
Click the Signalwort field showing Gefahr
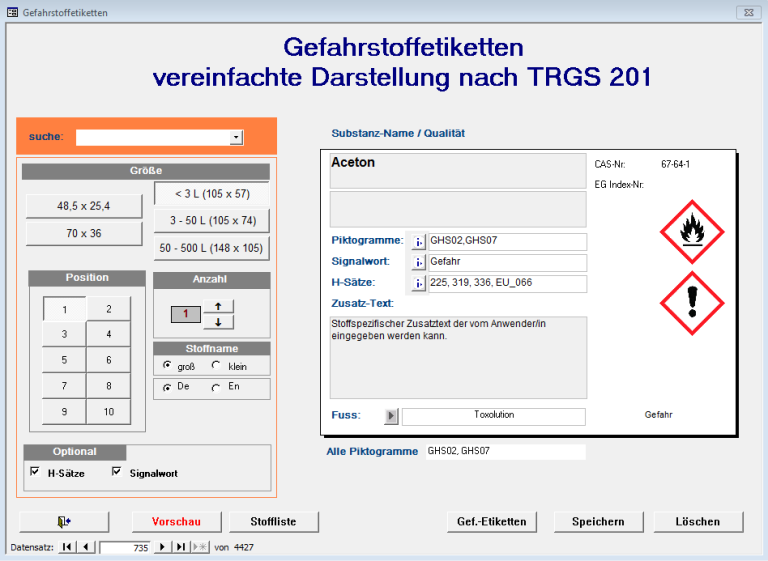(507, 263)
